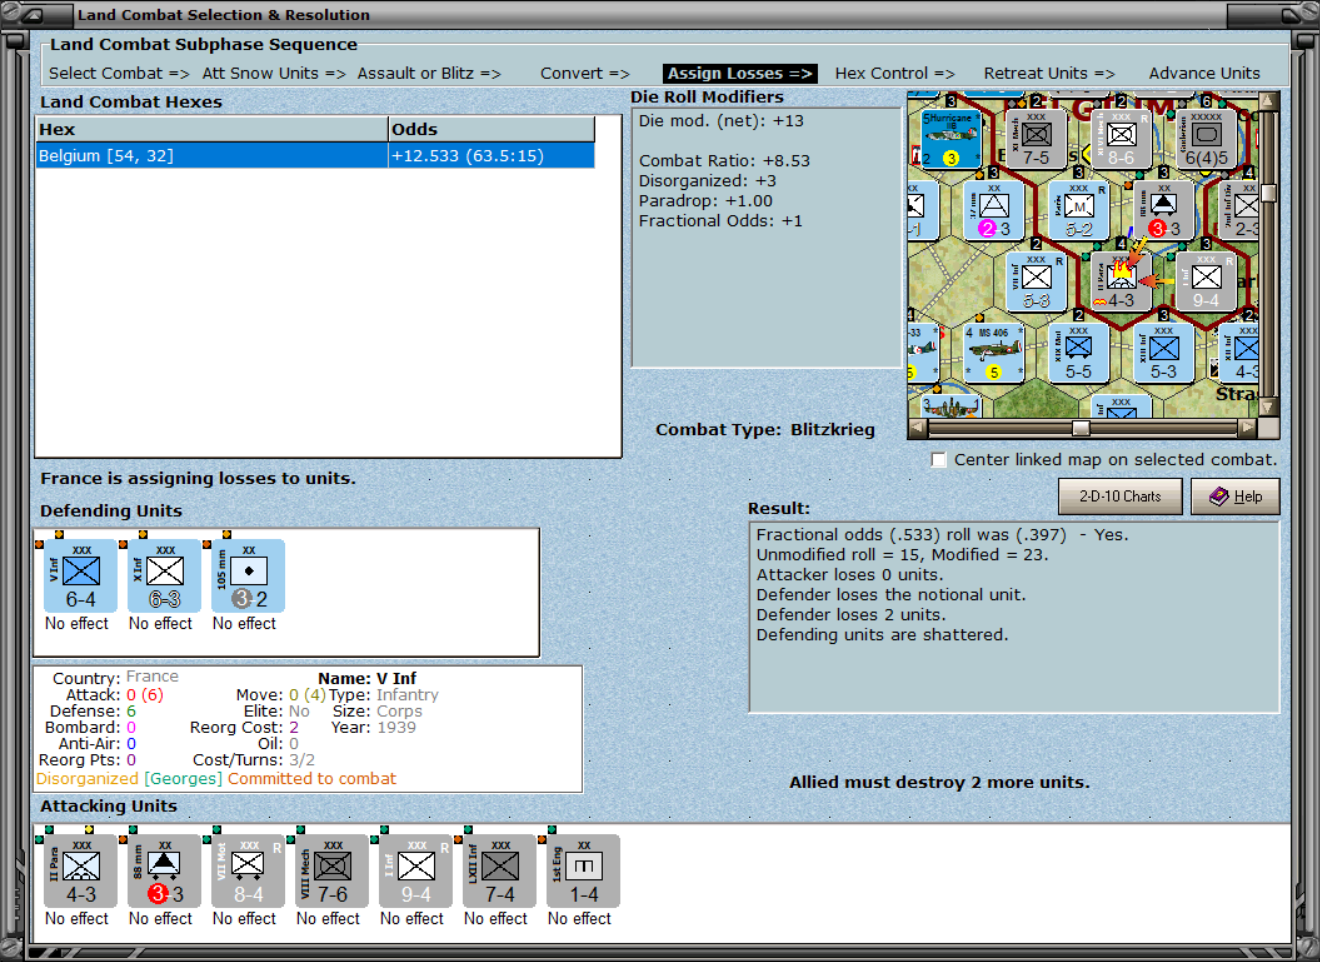Click the Convert subphase label
This screenshot has width=1320, height=962.
(x=585, y=73)
